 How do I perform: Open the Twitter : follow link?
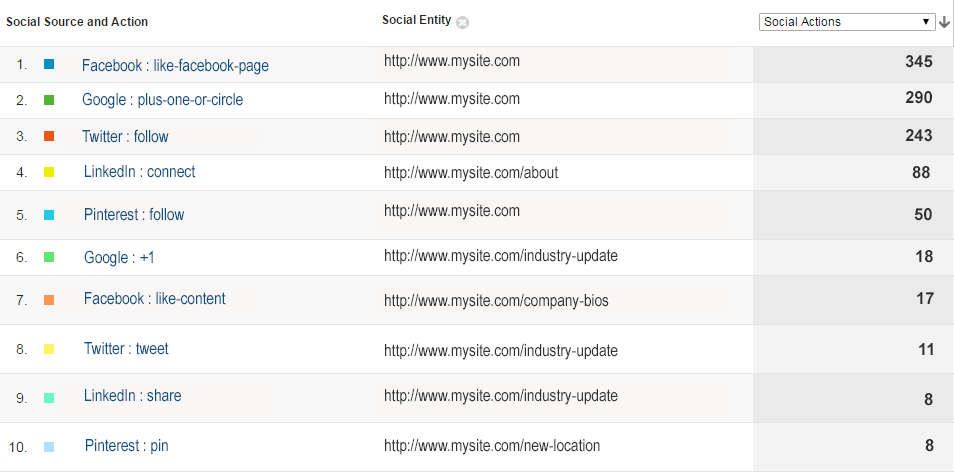tap(125, 136)
